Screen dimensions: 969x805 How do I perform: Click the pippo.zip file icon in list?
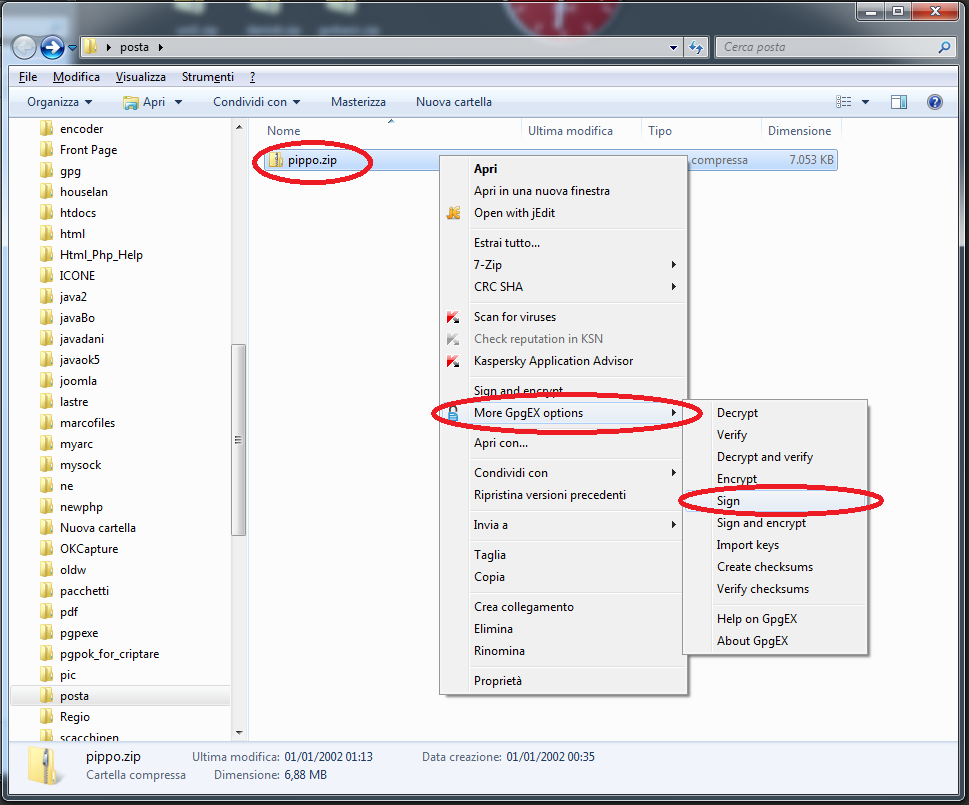[277, 160]
